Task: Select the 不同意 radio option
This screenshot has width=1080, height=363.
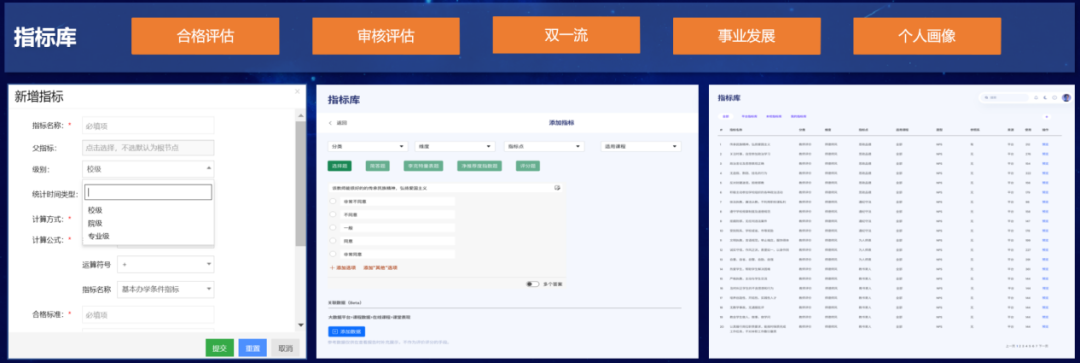Action: (x=334, y=215)
